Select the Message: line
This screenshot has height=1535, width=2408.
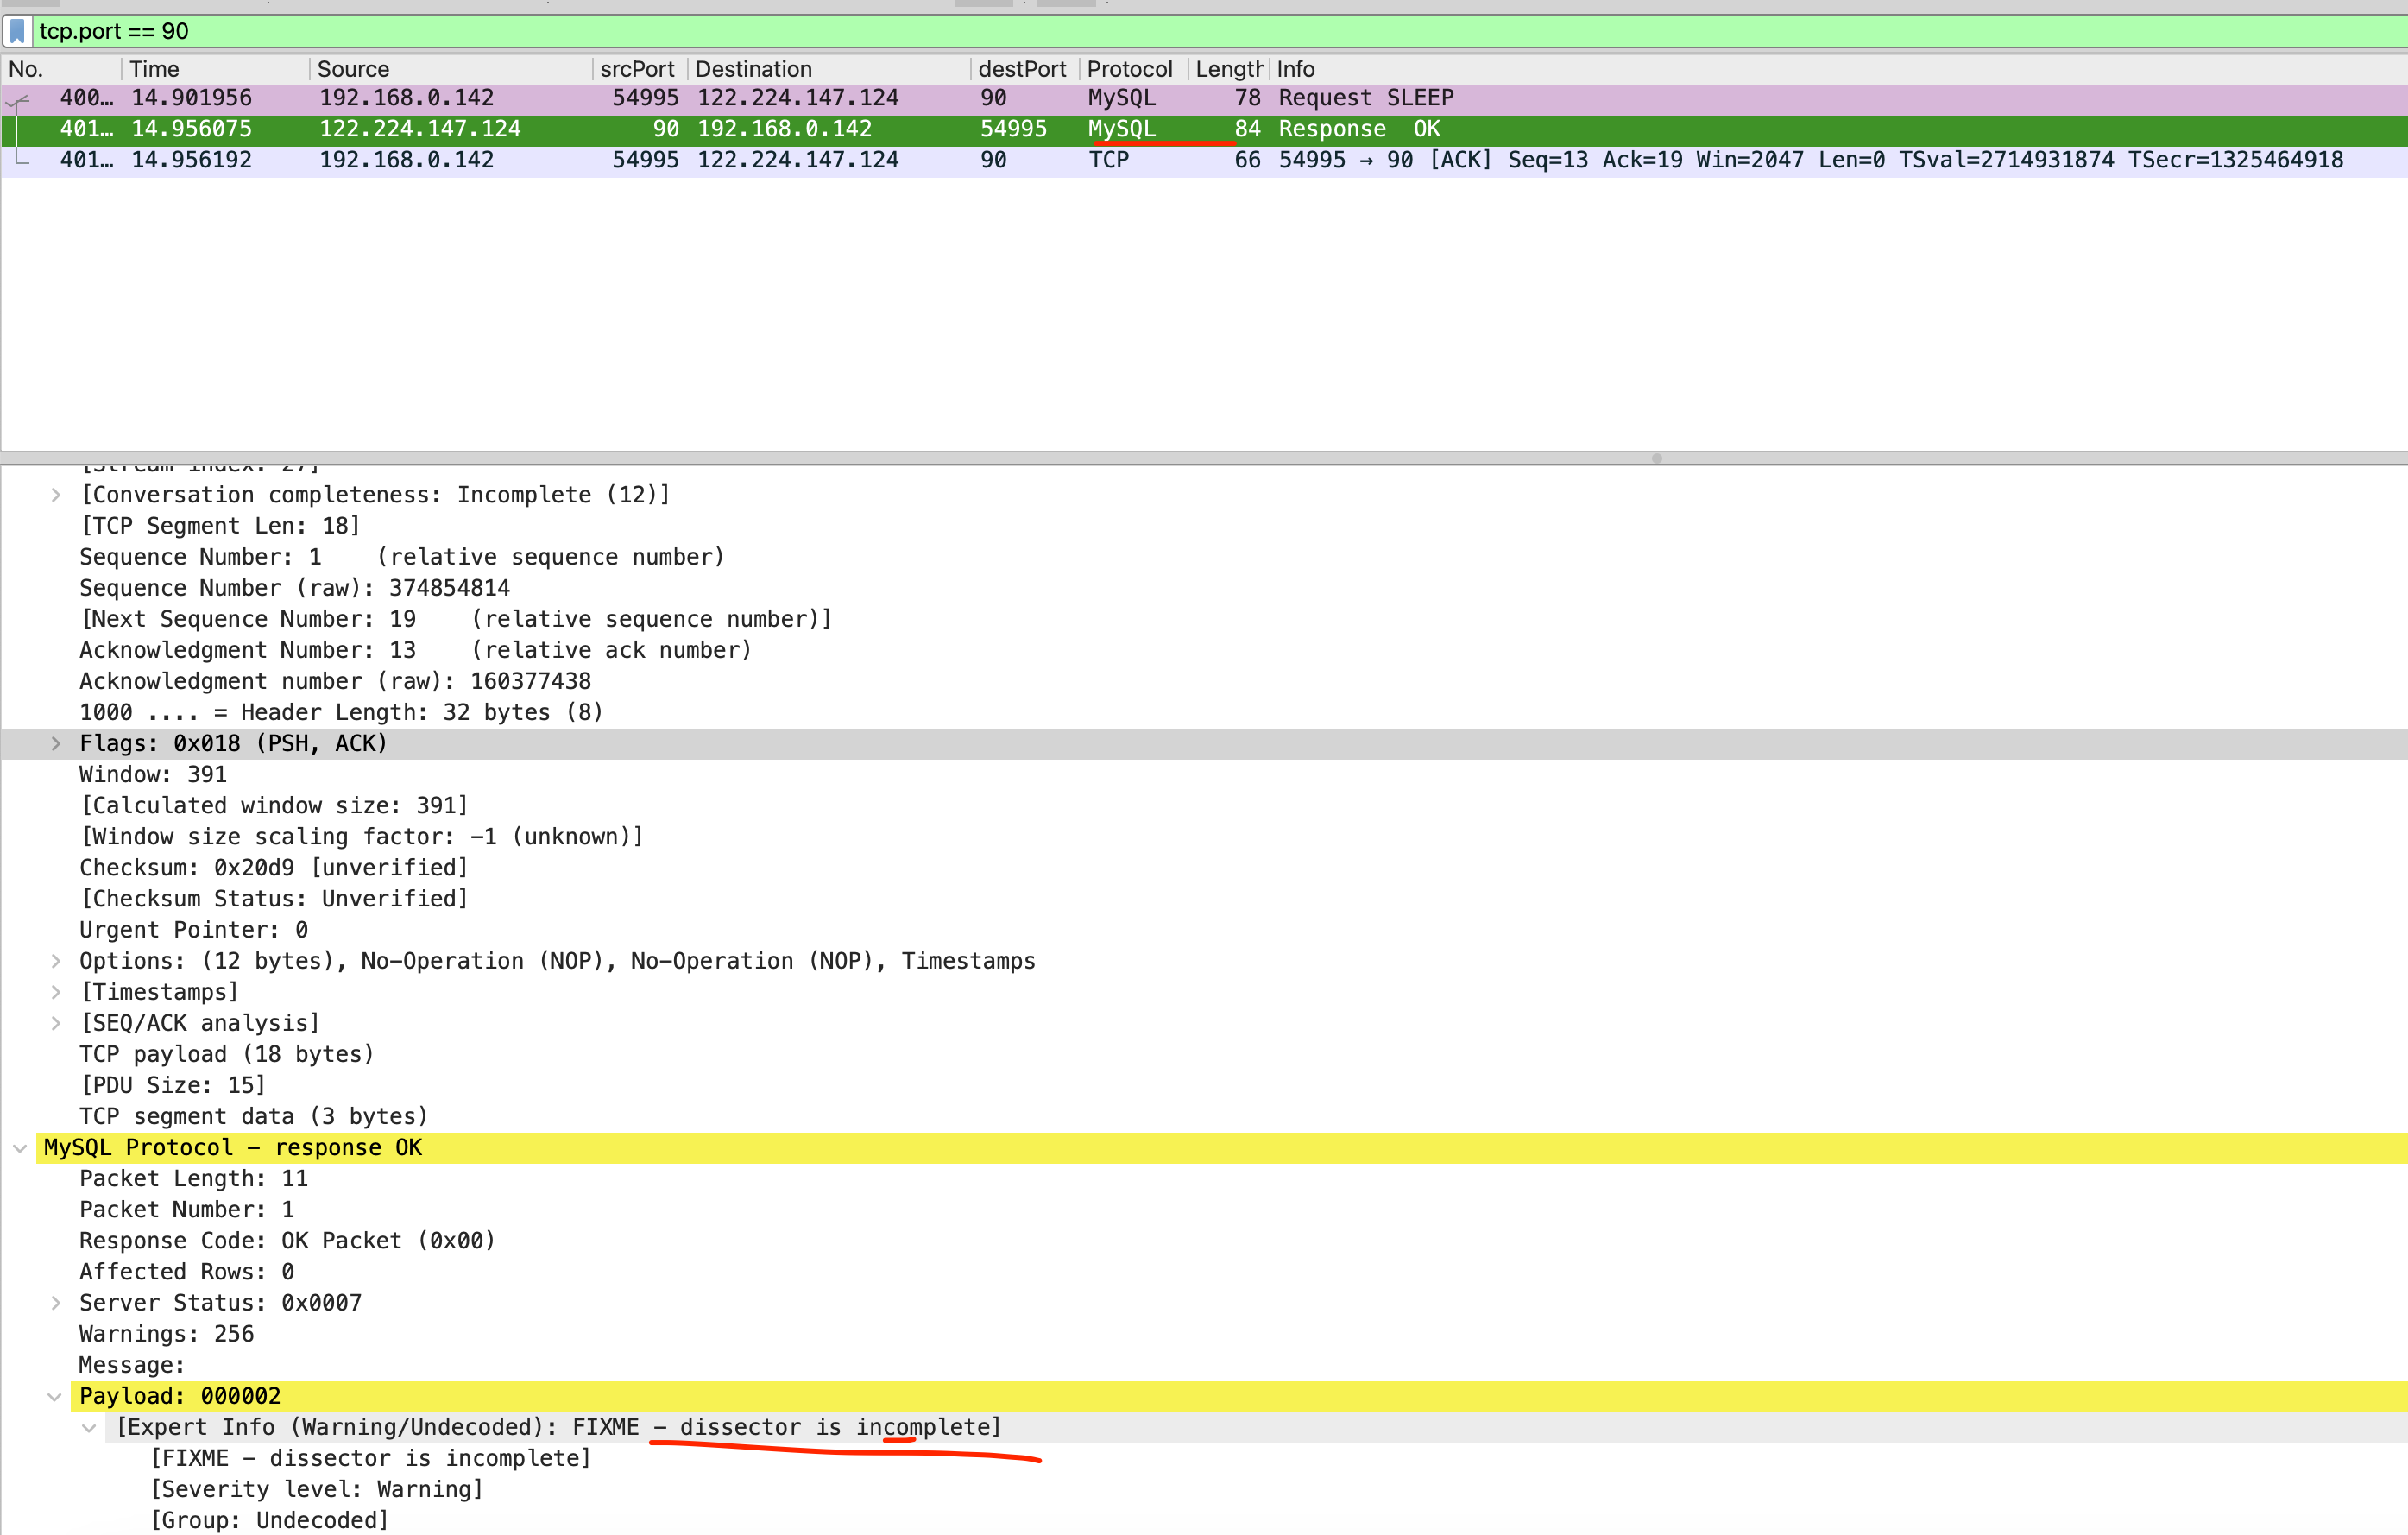(x=133, y=1366)
